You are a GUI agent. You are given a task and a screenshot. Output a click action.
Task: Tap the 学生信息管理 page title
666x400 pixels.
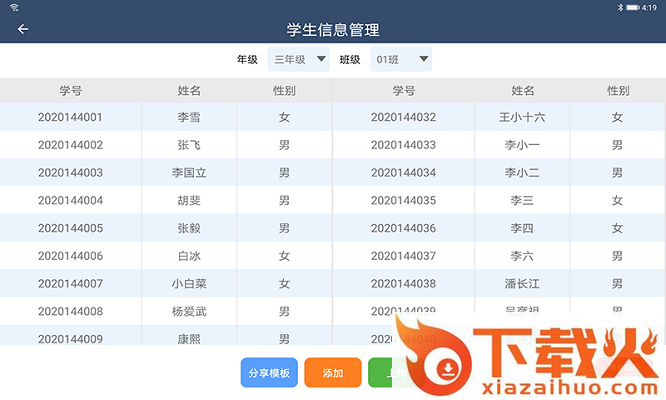(333, 30)
